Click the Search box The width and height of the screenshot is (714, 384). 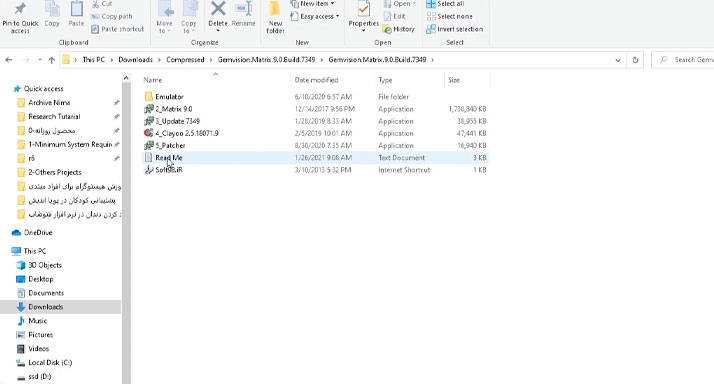point(683,60)
